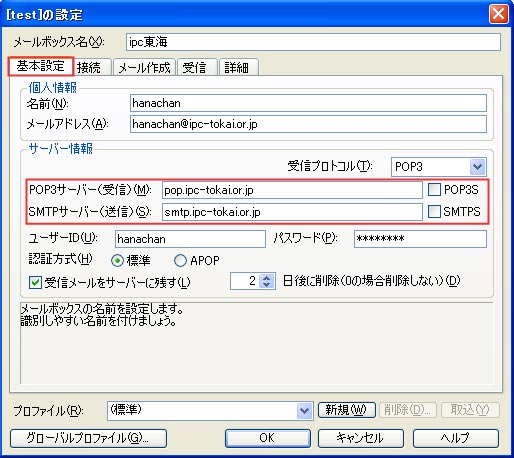This screenshot has height=458, width=514.
Task: Open グローバルプロファイル settings button
Action: point(88,438)
